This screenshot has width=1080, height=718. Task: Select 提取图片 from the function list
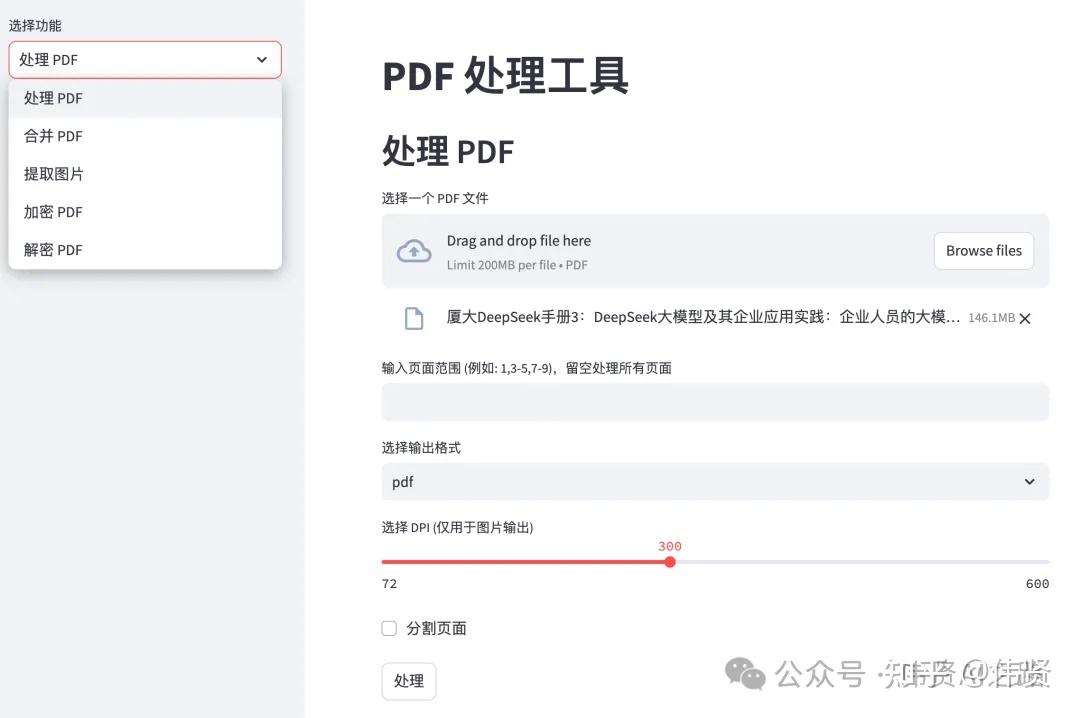click(x=53, y=173)
